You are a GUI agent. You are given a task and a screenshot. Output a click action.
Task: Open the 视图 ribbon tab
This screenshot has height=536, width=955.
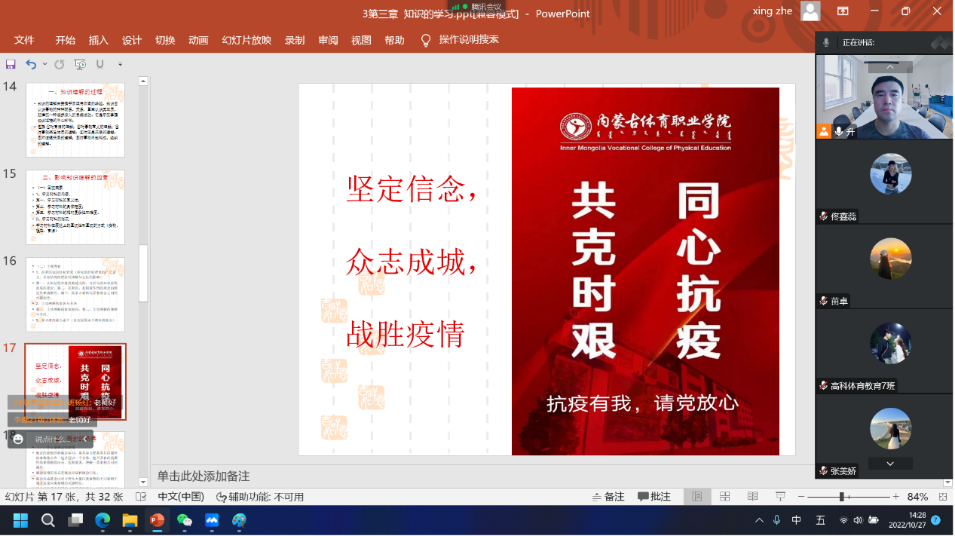[361, 40]
